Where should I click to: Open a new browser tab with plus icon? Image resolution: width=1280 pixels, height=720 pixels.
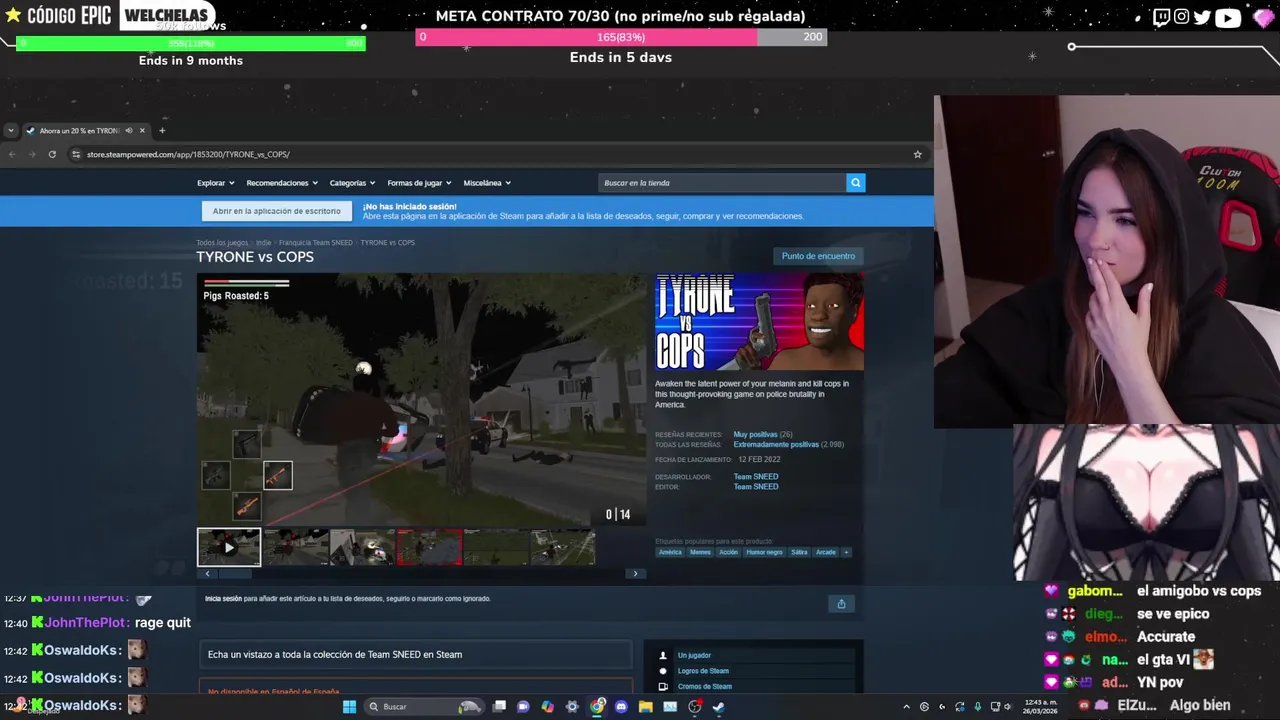click(x=162, y=130)
